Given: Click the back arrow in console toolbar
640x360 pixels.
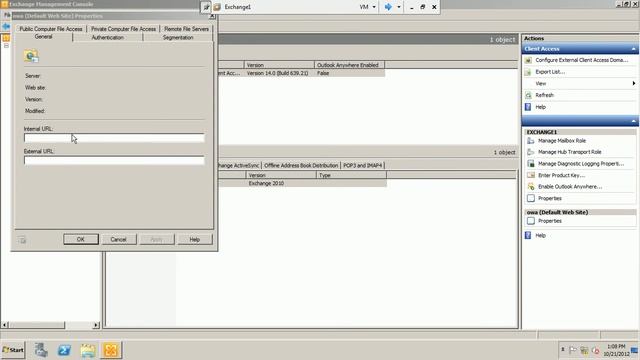Looking at the screenshot, I should 6,27.
